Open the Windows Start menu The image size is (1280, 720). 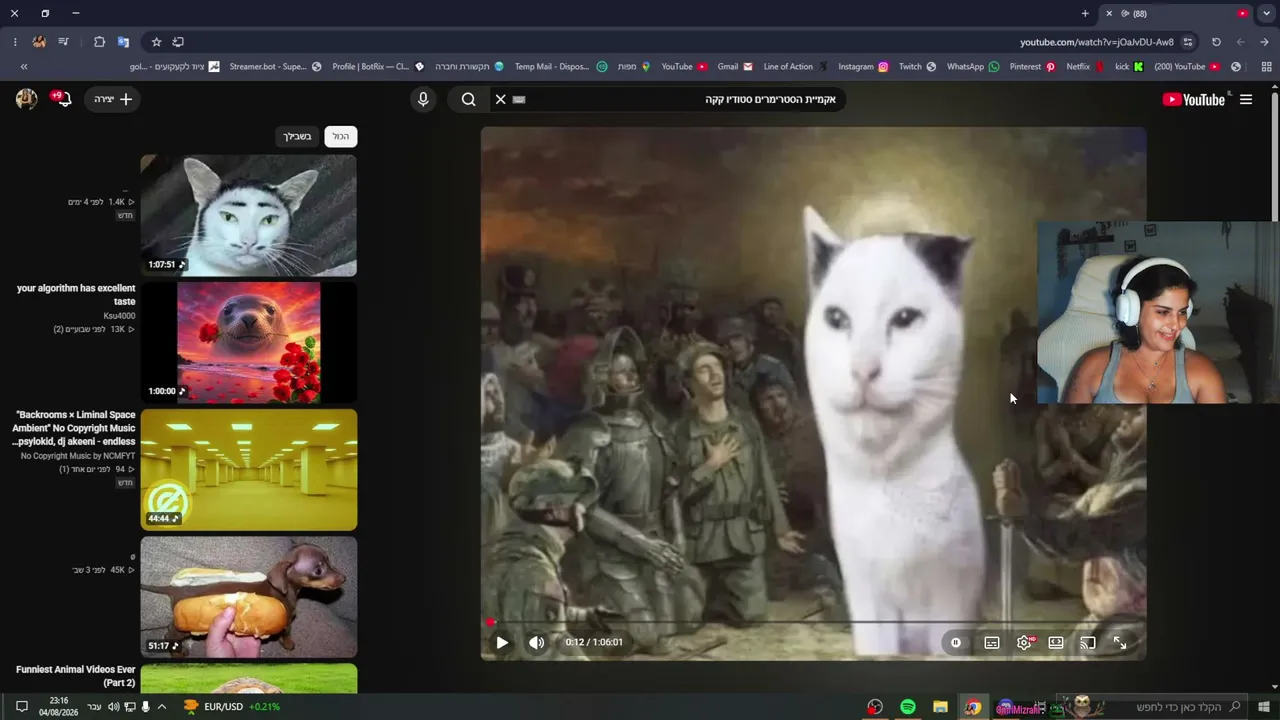1265,707
